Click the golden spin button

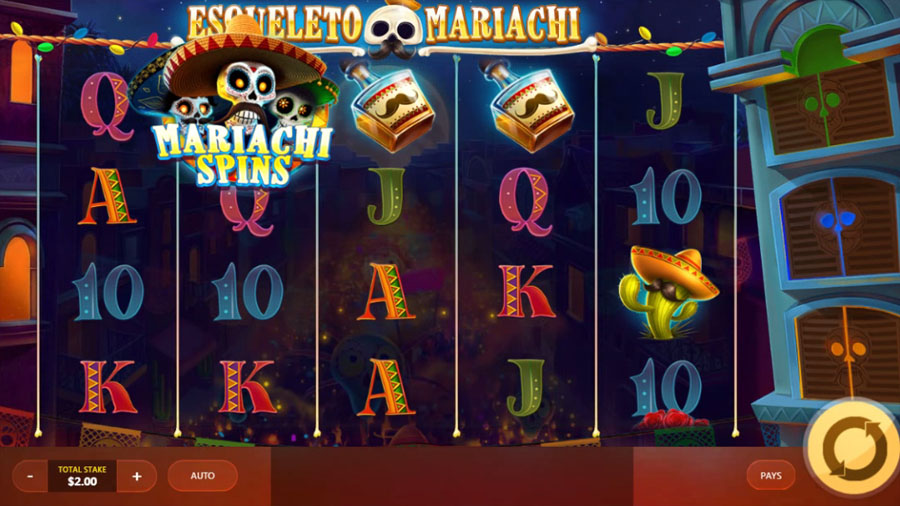853,447
